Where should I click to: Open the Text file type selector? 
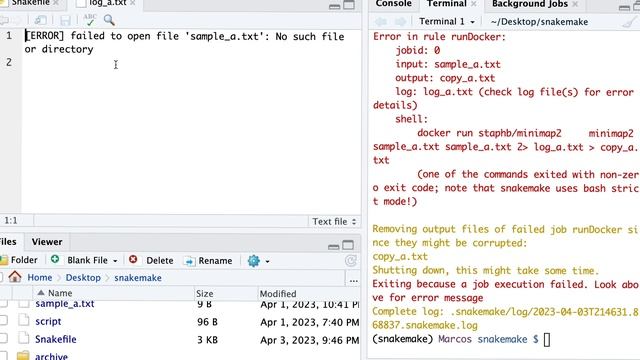334,221
